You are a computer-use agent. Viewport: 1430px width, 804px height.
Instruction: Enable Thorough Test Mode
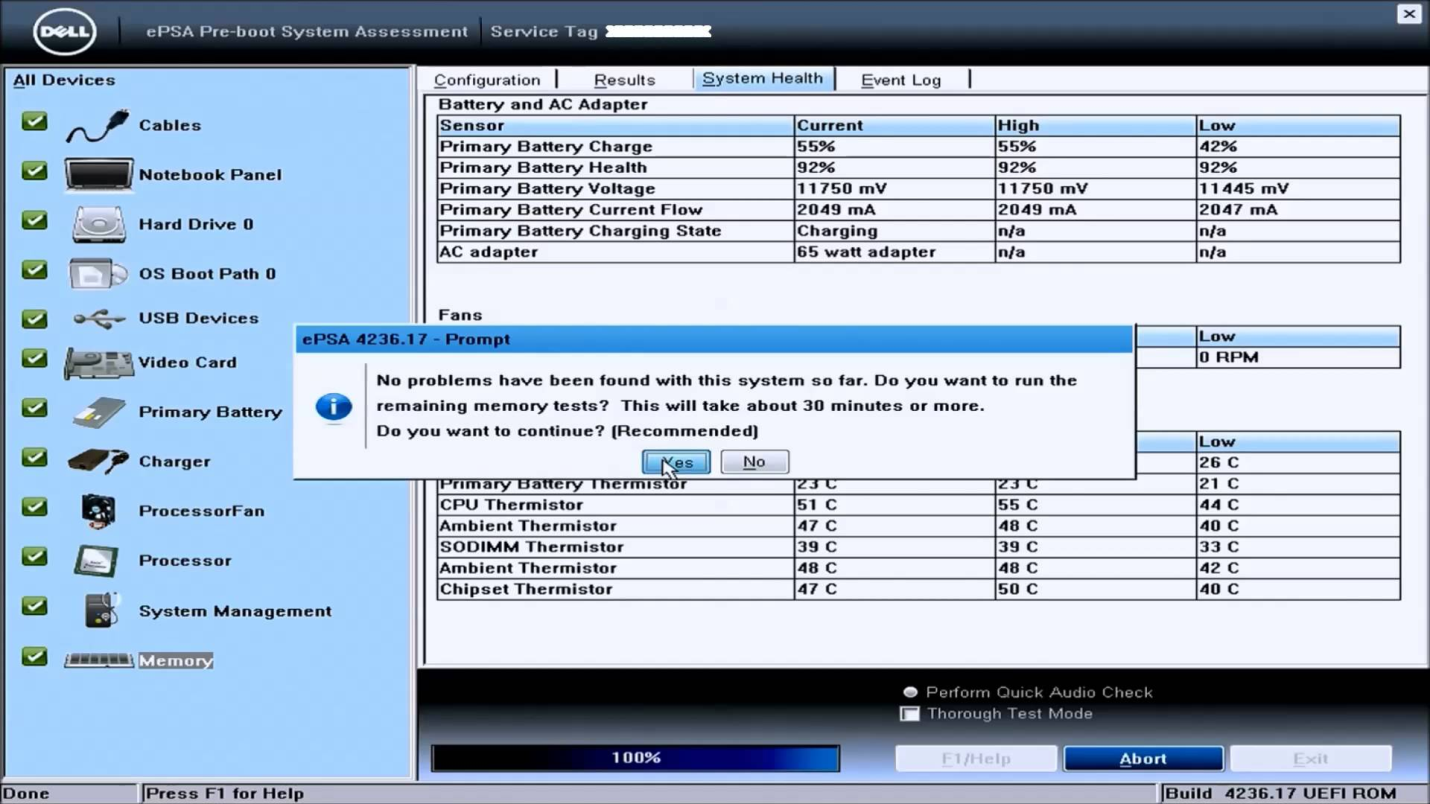910,713
